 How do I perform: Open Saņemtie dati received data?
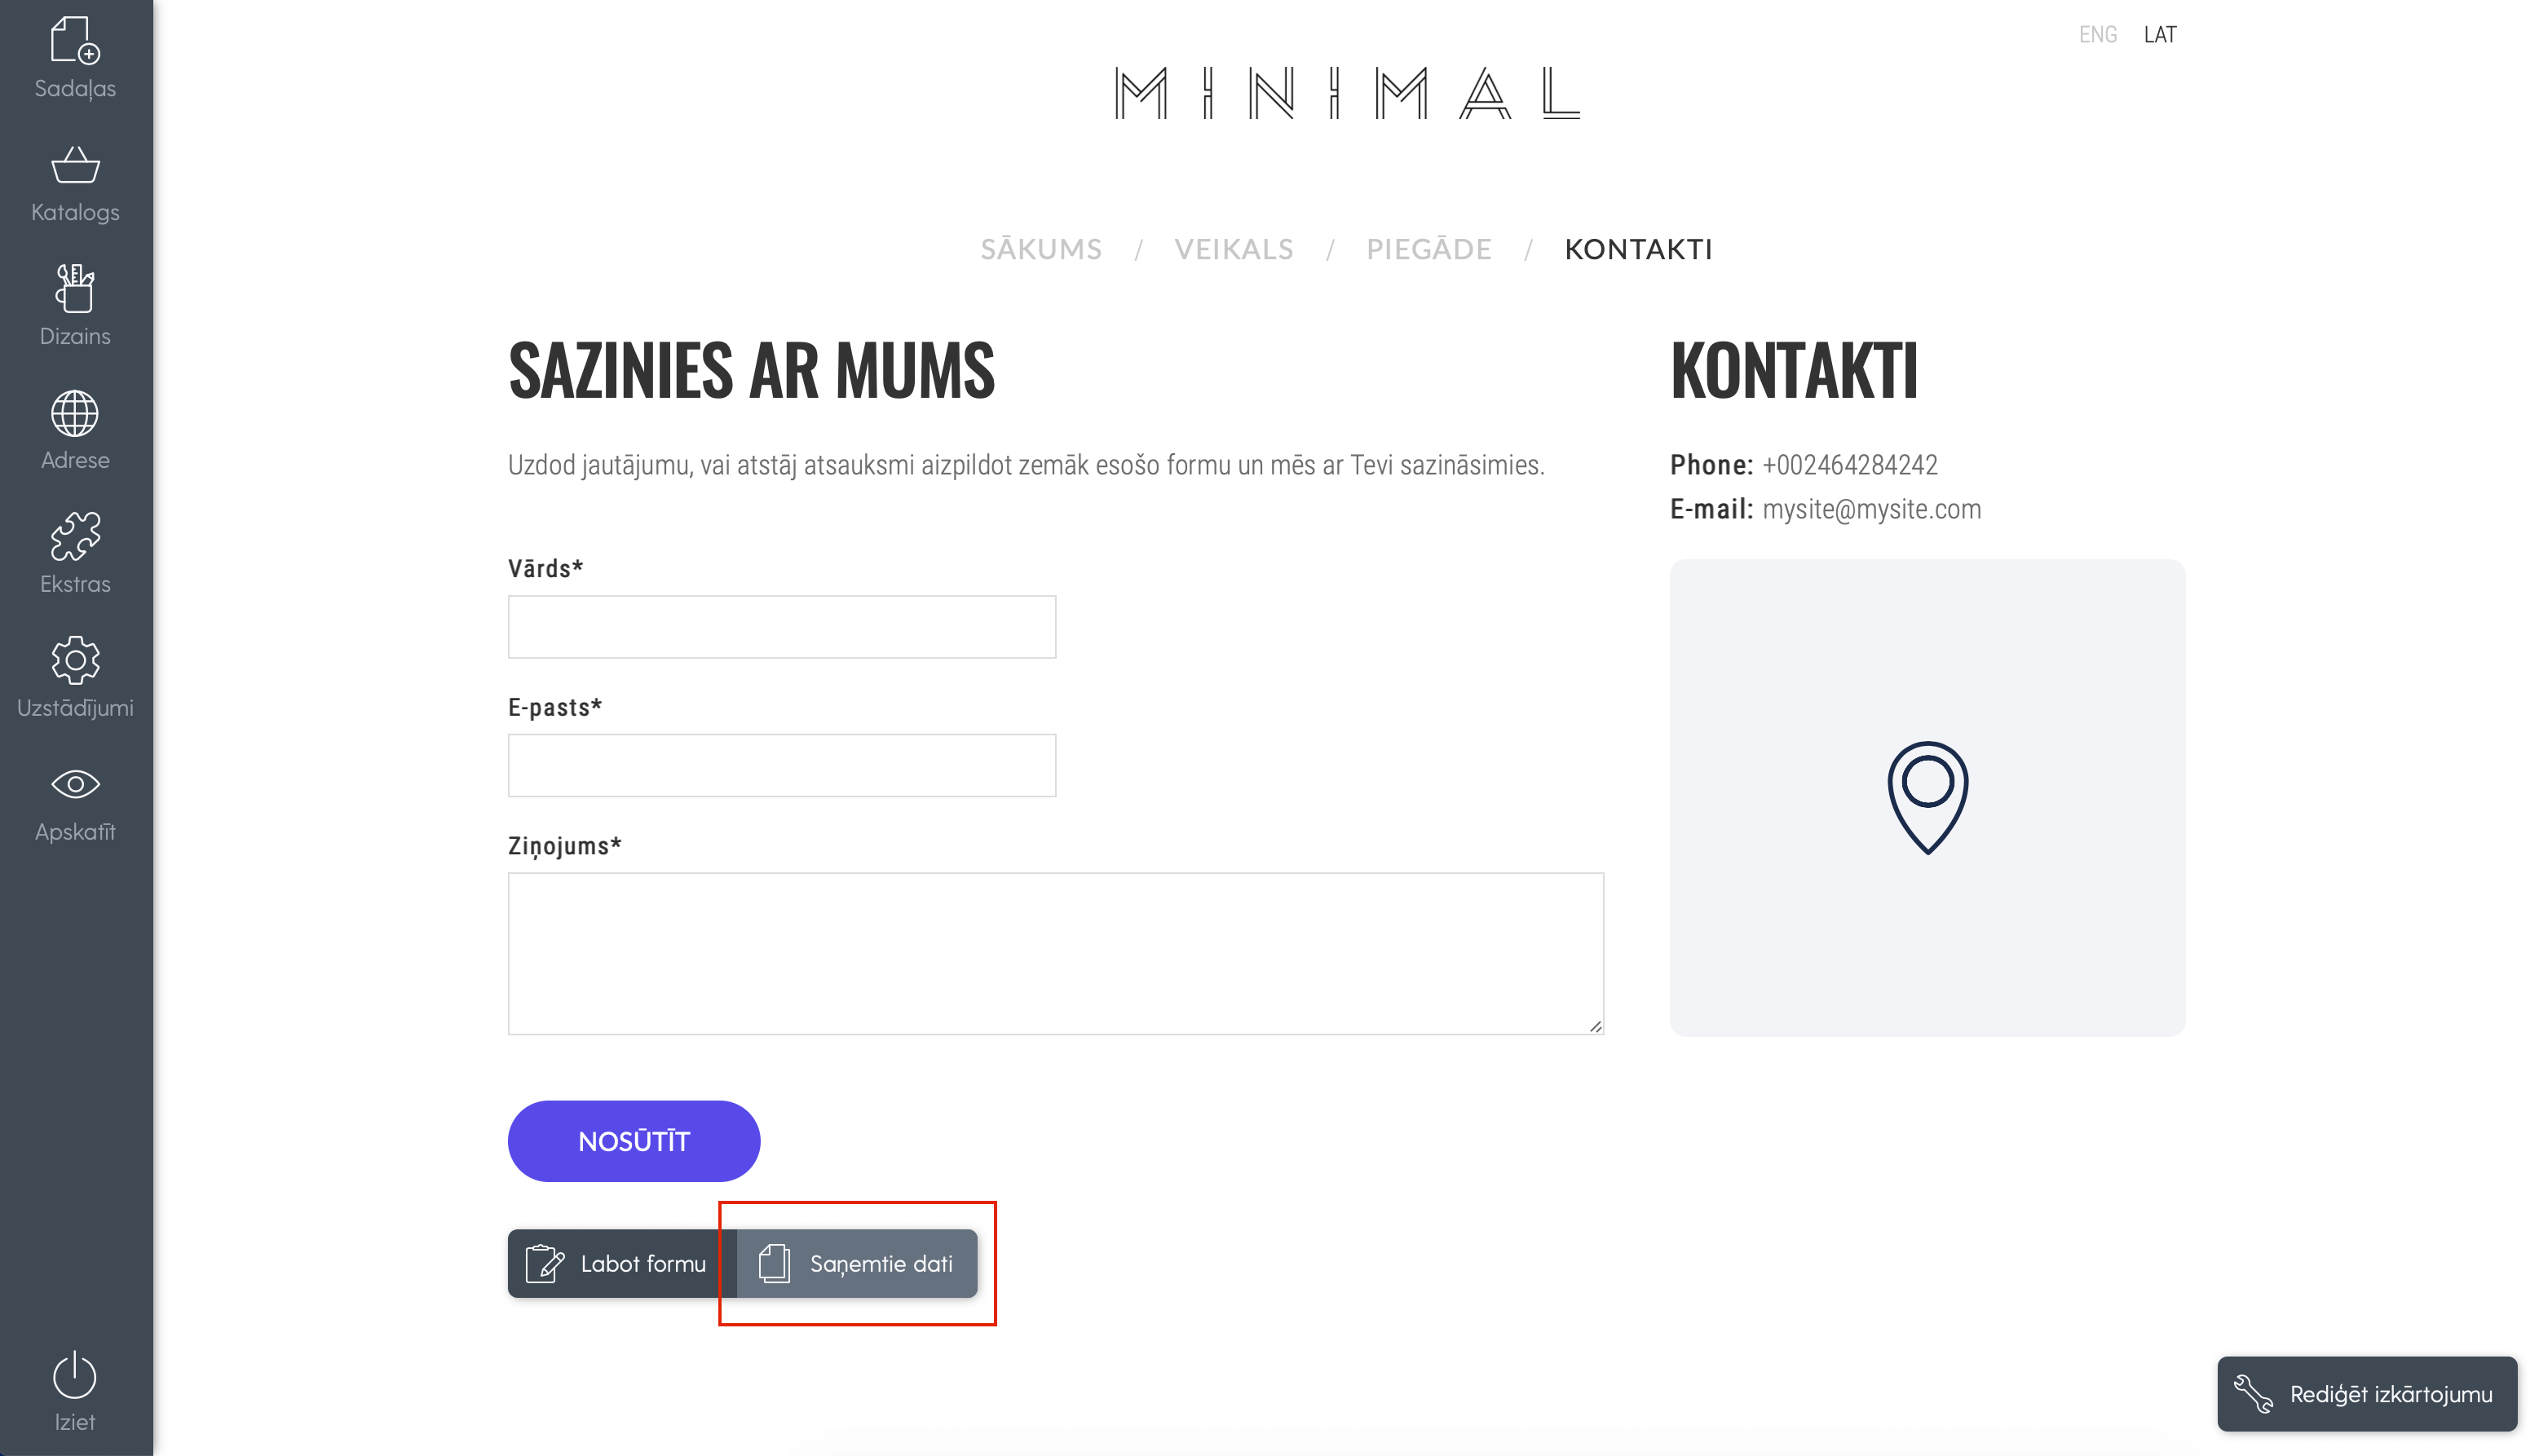coord(857,1263)
